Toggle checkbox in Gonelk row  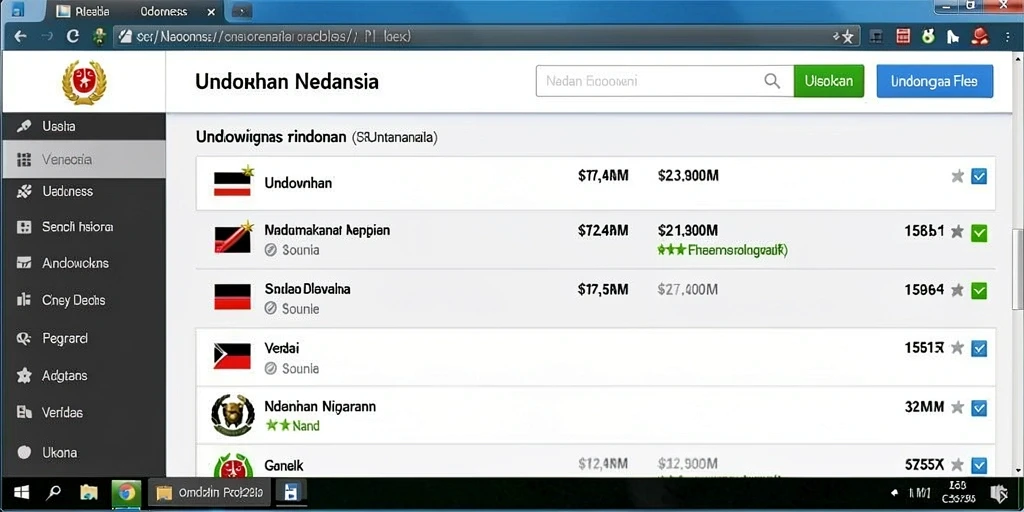[x=979, y=465]
